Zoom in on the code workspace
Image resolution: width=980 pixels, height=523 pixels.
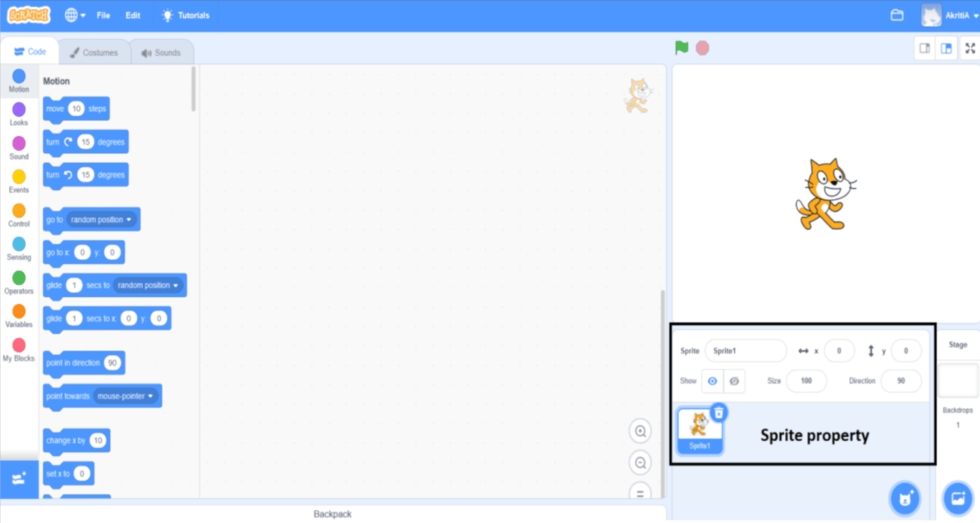tap(640, 431)
